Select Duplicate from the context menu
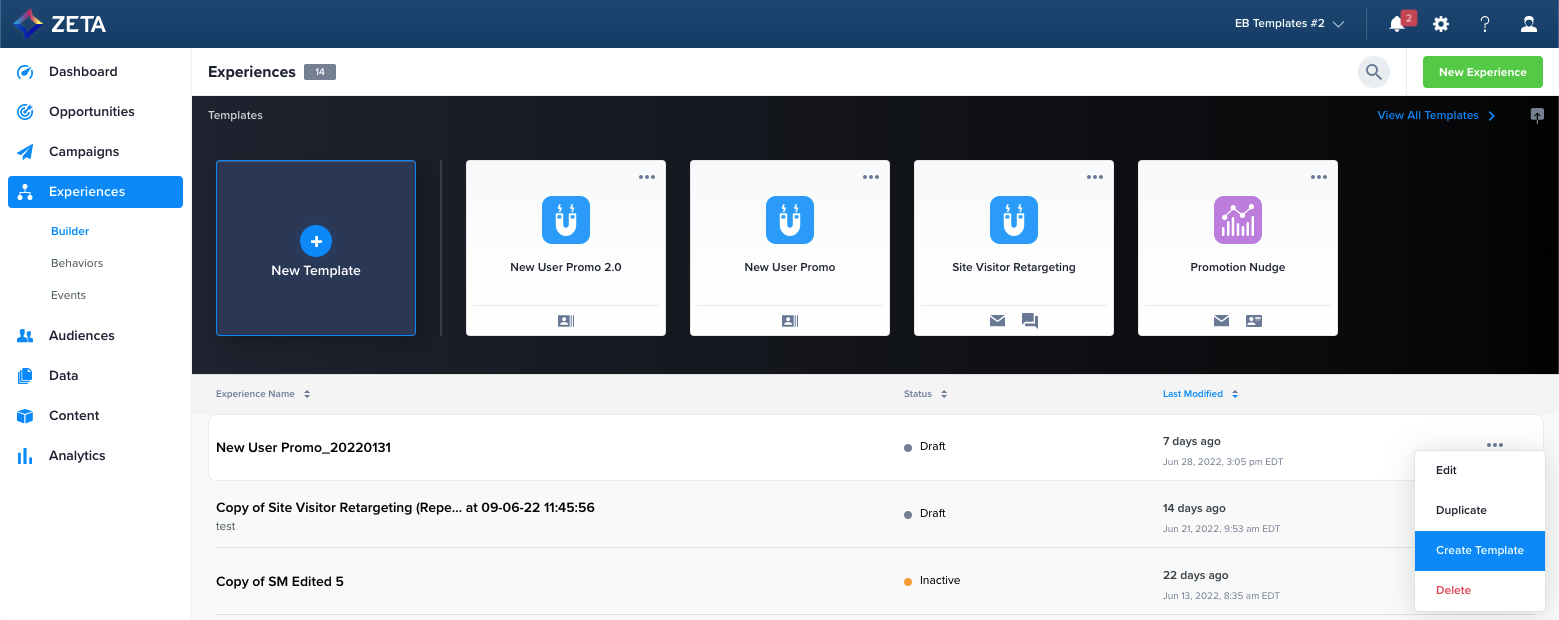Viewport: 1559px width, 620px height. pyautogui.click(x=1461, y=510)
